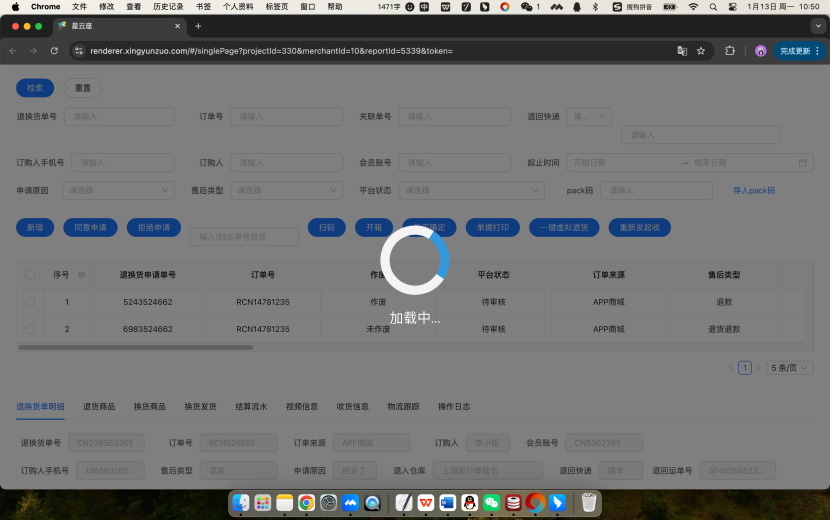Check the row for return order 5243524662
Image resolution: width=830 pixels, height=520 pixels.
point(30,301)
